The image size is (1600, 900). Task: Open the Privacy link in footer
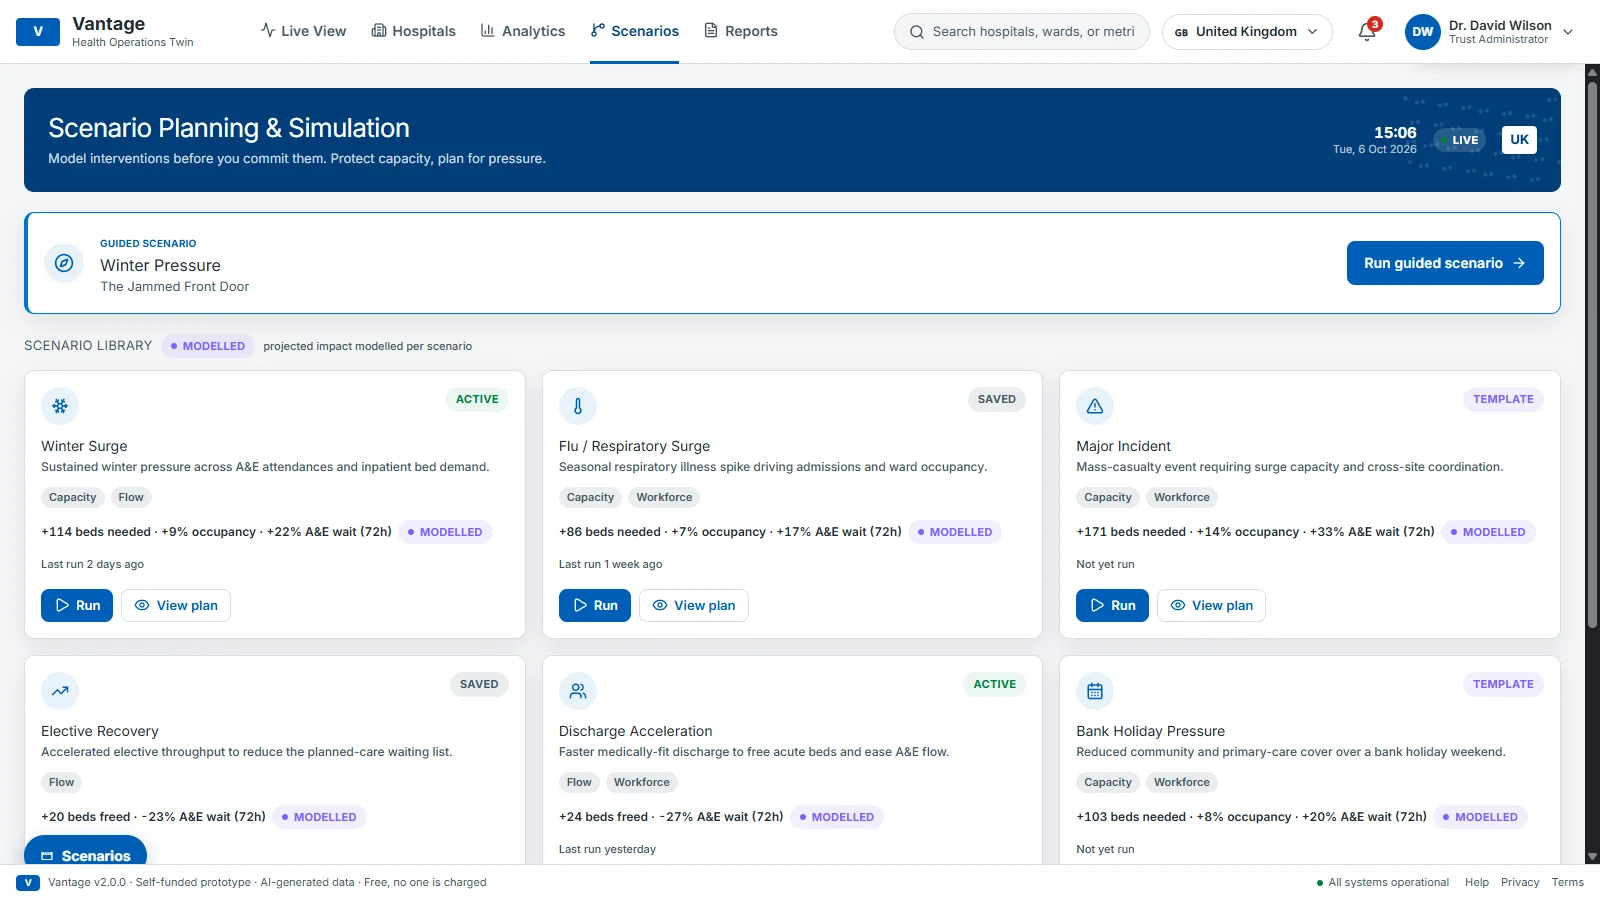pyautogui.click(x=1520, y=882)
